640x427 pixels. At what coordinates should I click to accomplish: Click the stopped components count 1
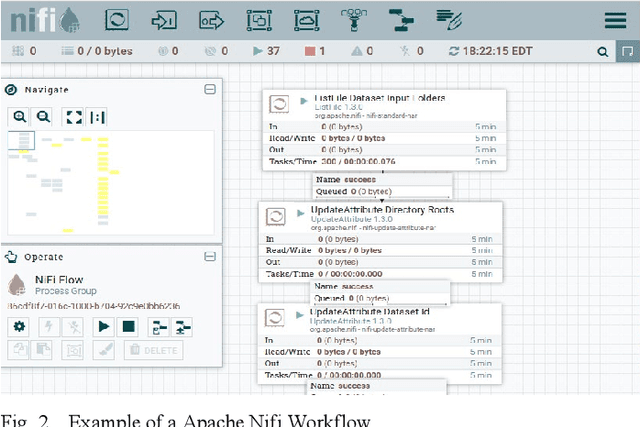[x=315, y=51]
